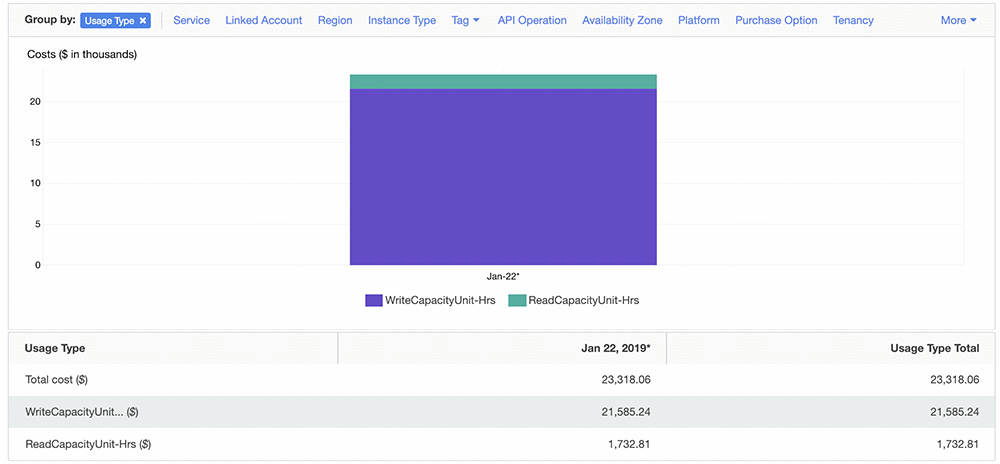
Task: Click the purple WriteCapacityUnit bar segment
Action: [503, 177]
